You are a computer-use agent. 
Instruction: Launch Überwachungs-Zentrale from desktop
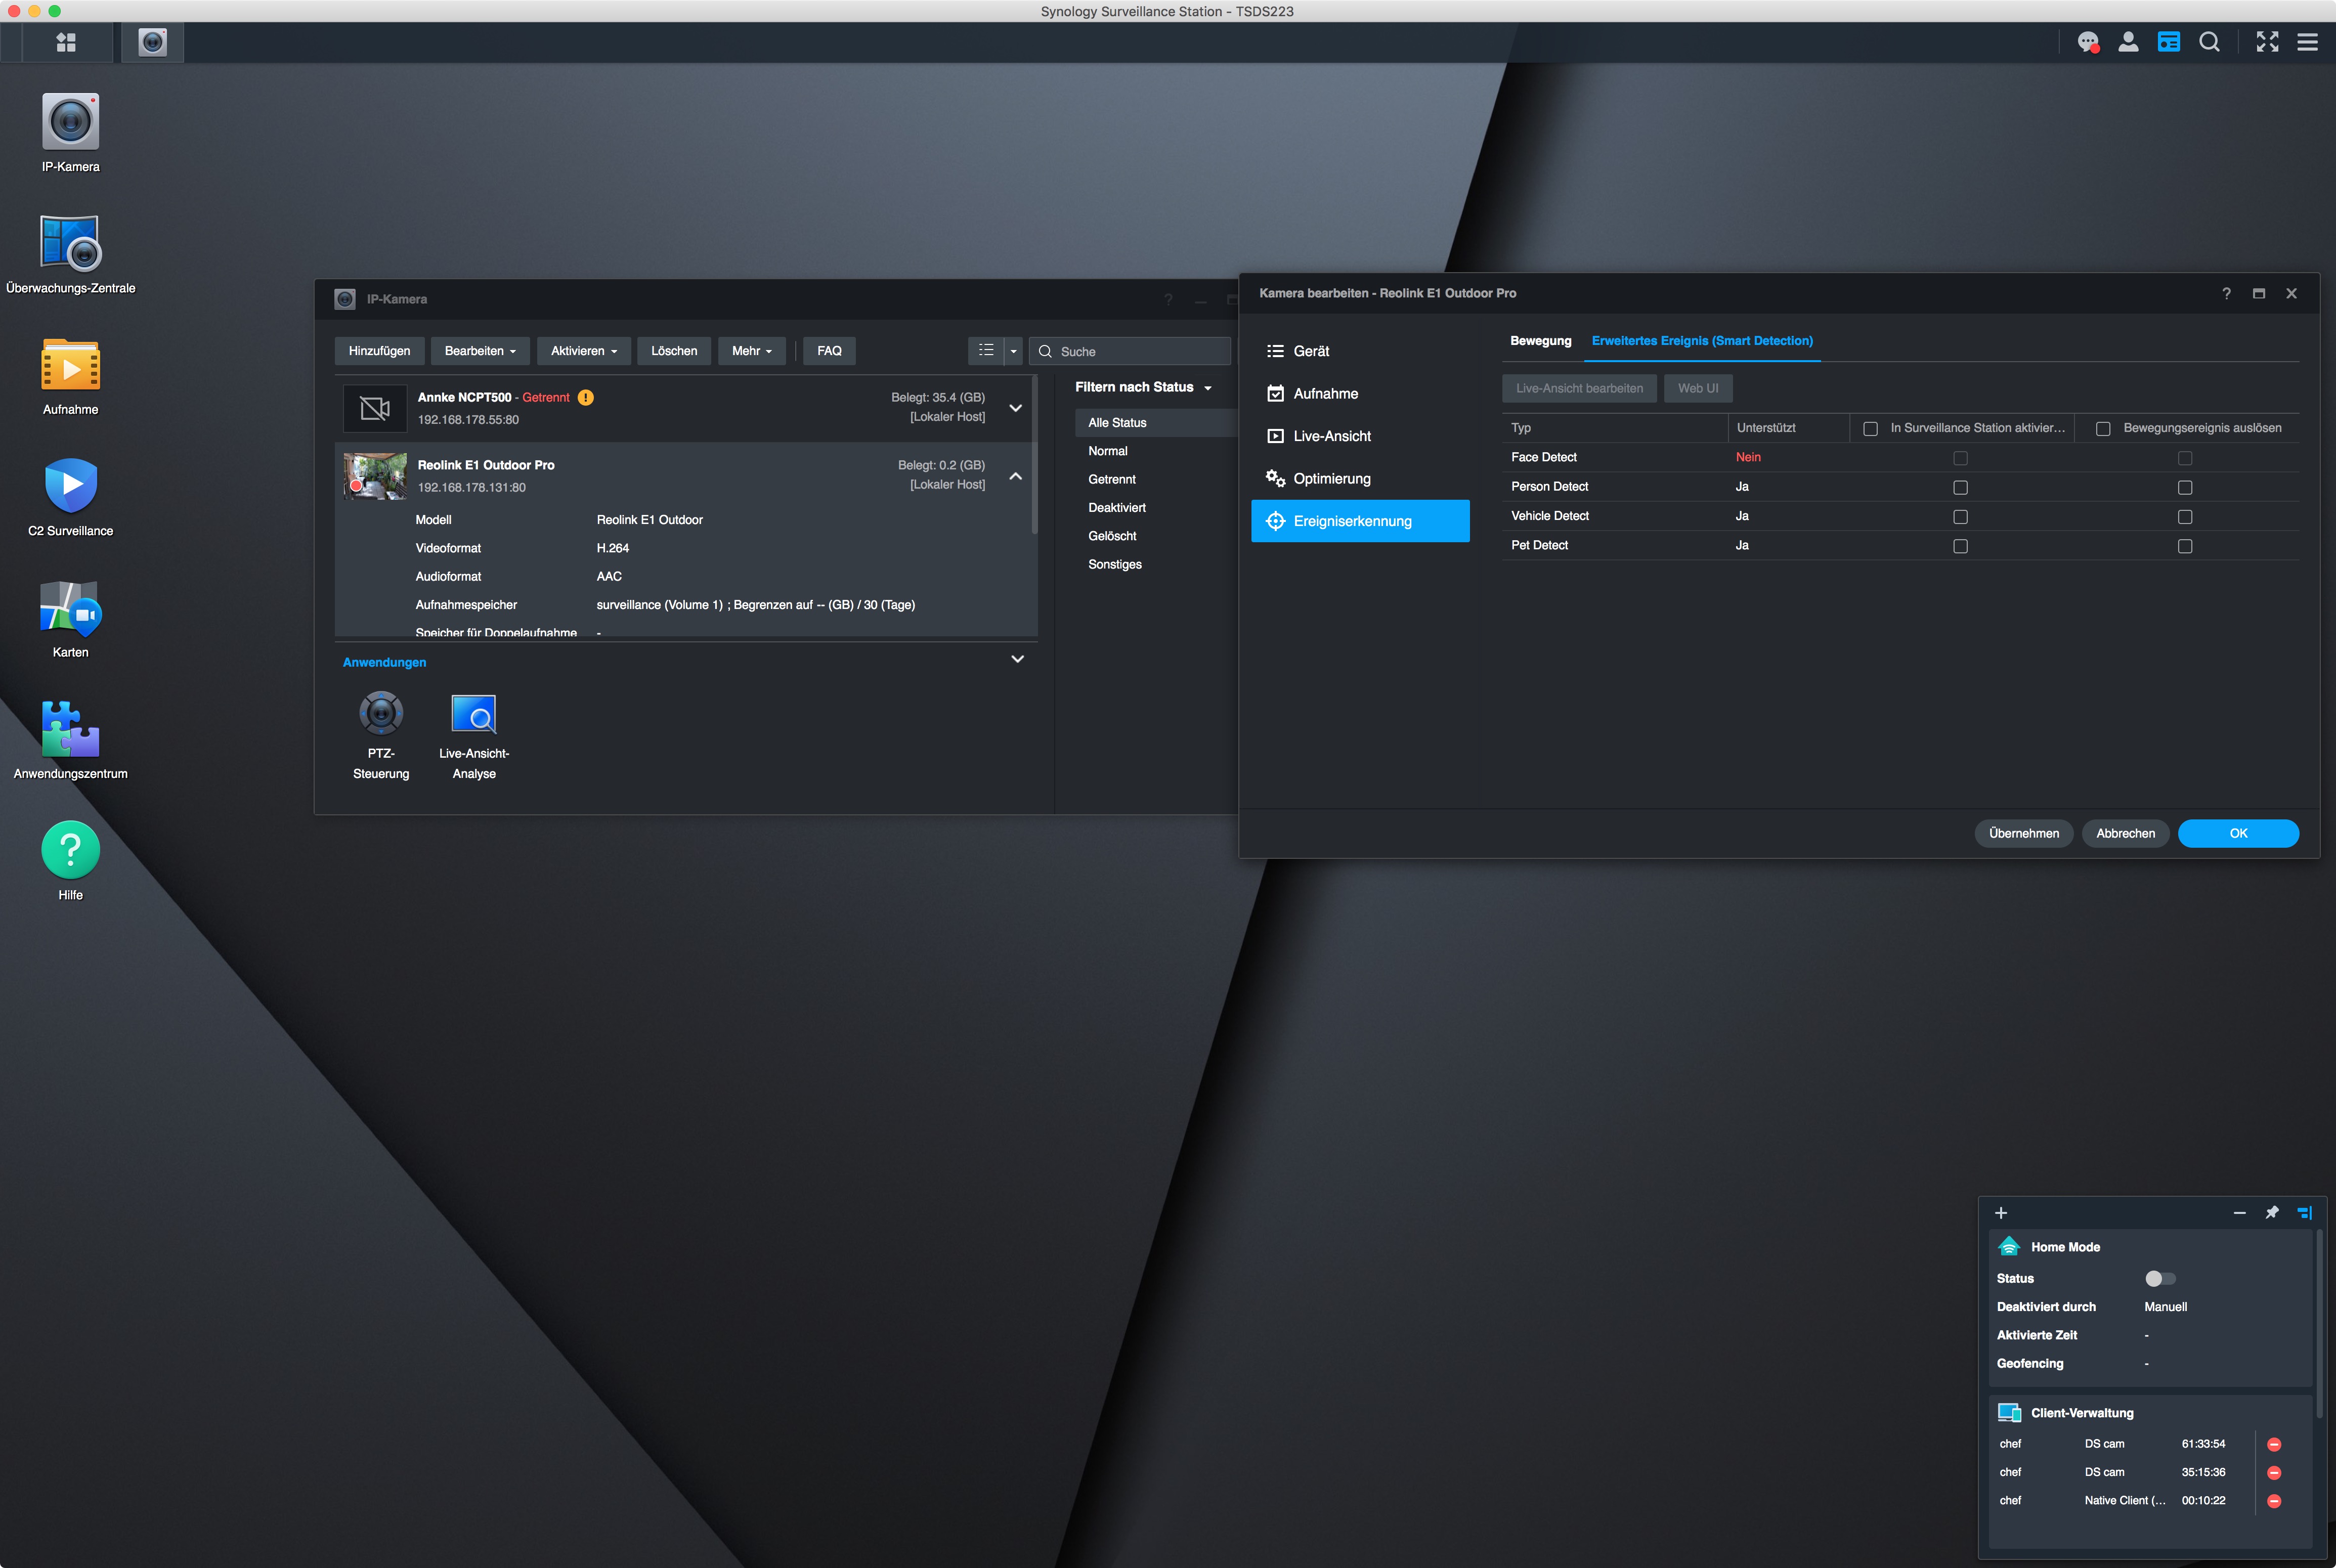coord(70,243)
